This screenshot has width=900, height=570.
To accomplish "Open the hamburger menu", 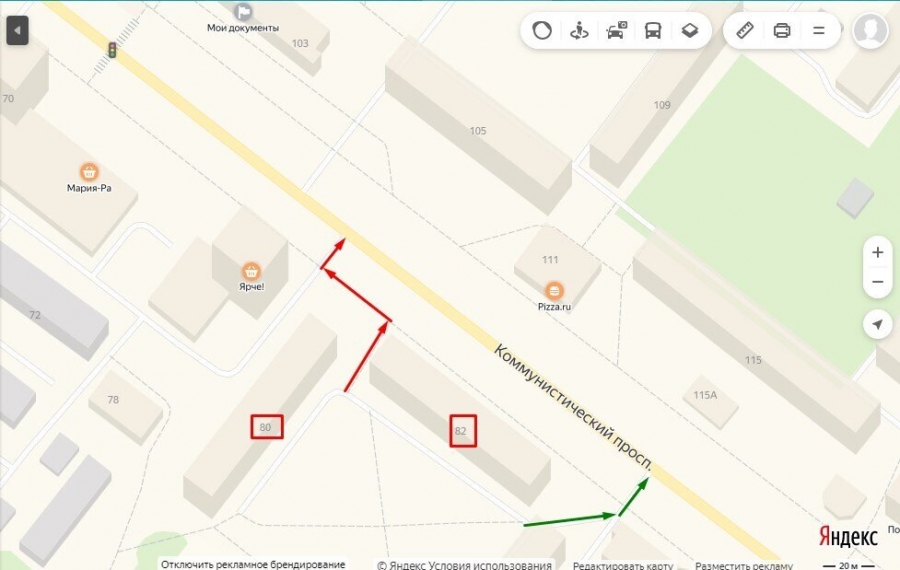I will 819,30.
